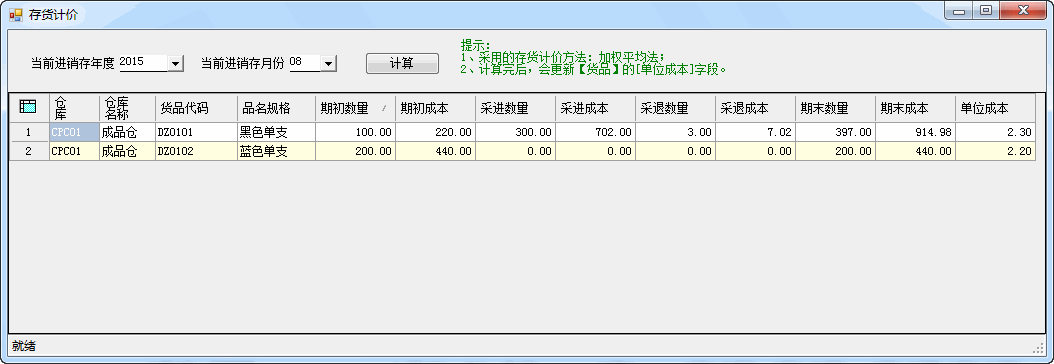1054x364 pixels.
Task: Click the 采退数量 column header
Action: [x=676, y=107]
